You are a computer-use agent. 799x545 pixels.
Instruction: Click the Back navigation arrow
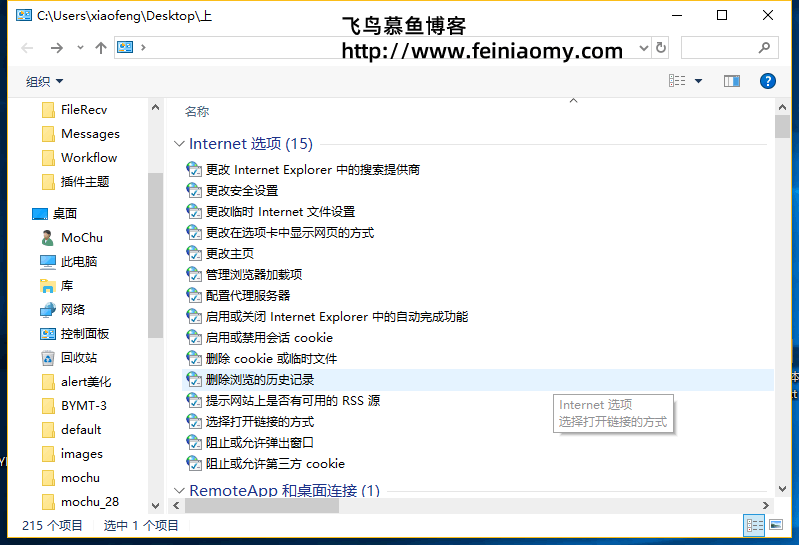point(27,48)
